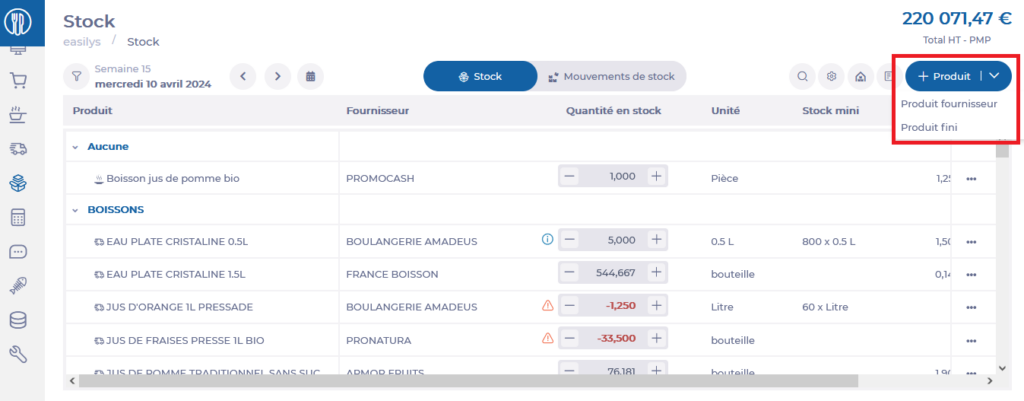Image resolution: width=1024 pixels, height=401 pixels.
Task: Collapse the BOISSONS category group
Action: click(x=74, y=210)
